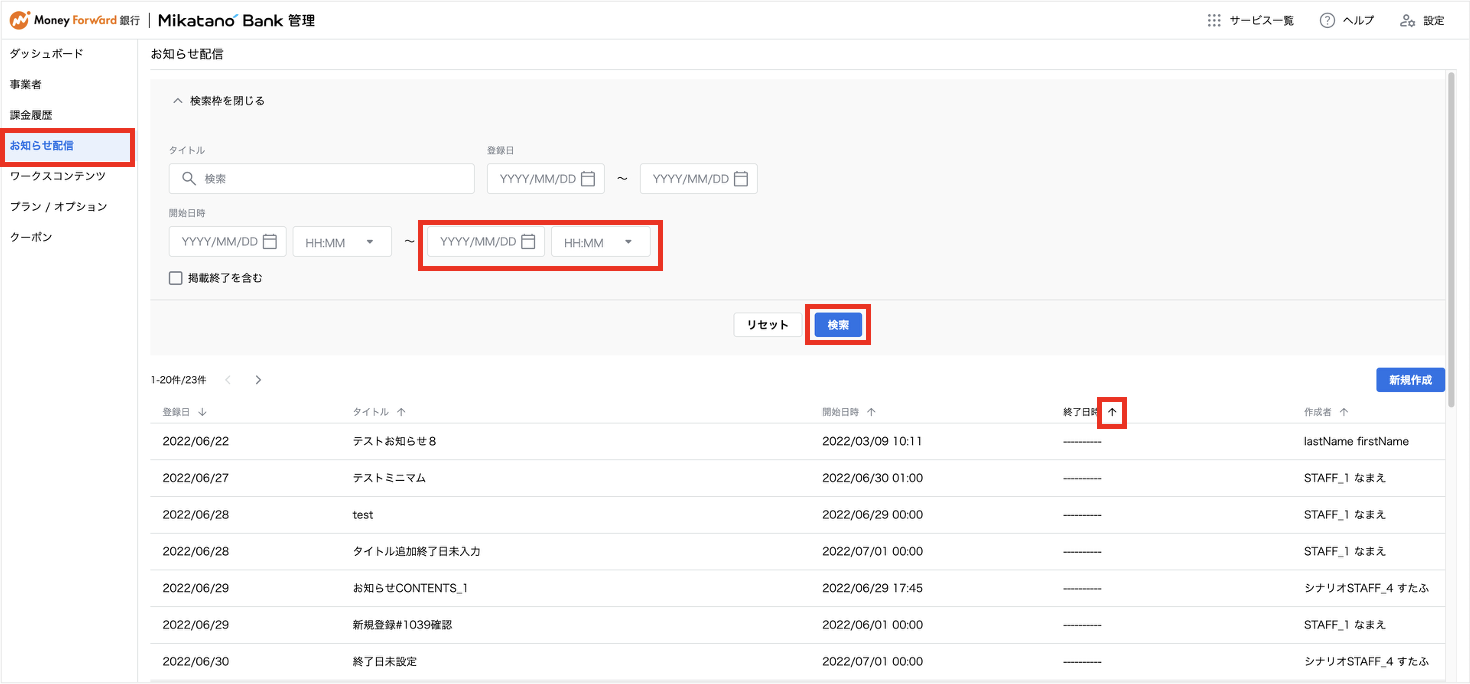Open row titled タイトル追加終了日未入力

coord(797,551)
